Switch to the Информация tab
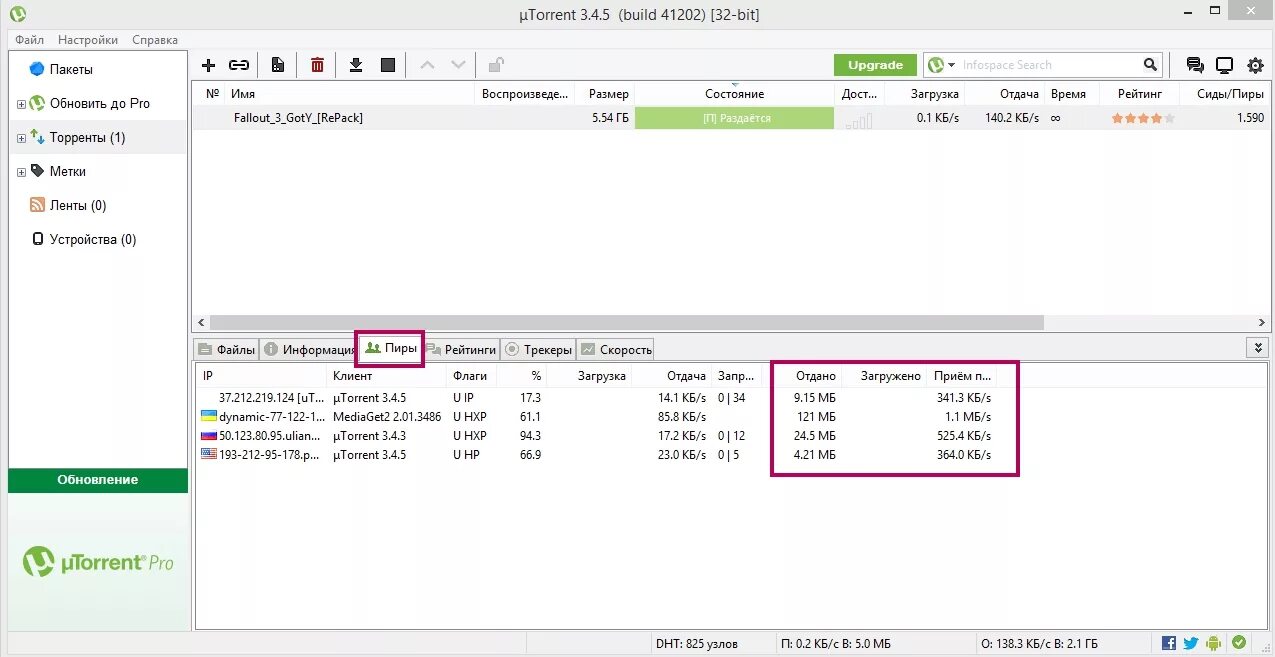 click(309, 349)
